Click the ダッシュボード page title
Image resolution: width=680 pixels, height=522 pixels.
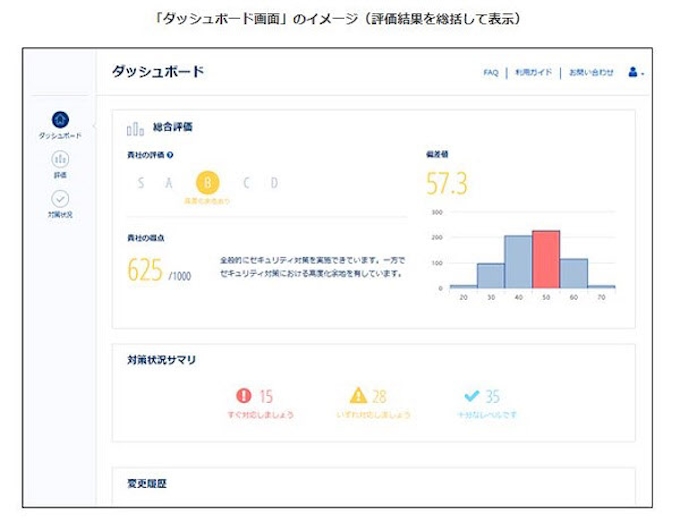coord(158,72)
